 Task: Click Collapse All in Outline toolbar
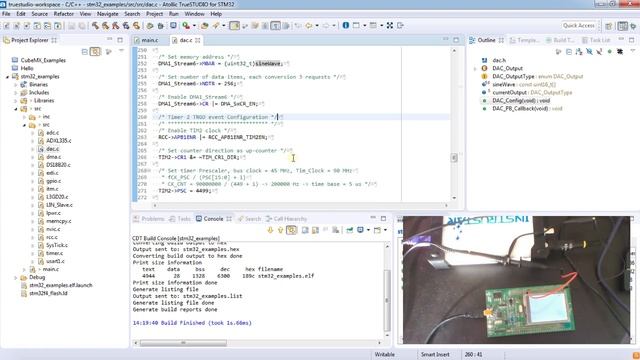click(569, 52)
